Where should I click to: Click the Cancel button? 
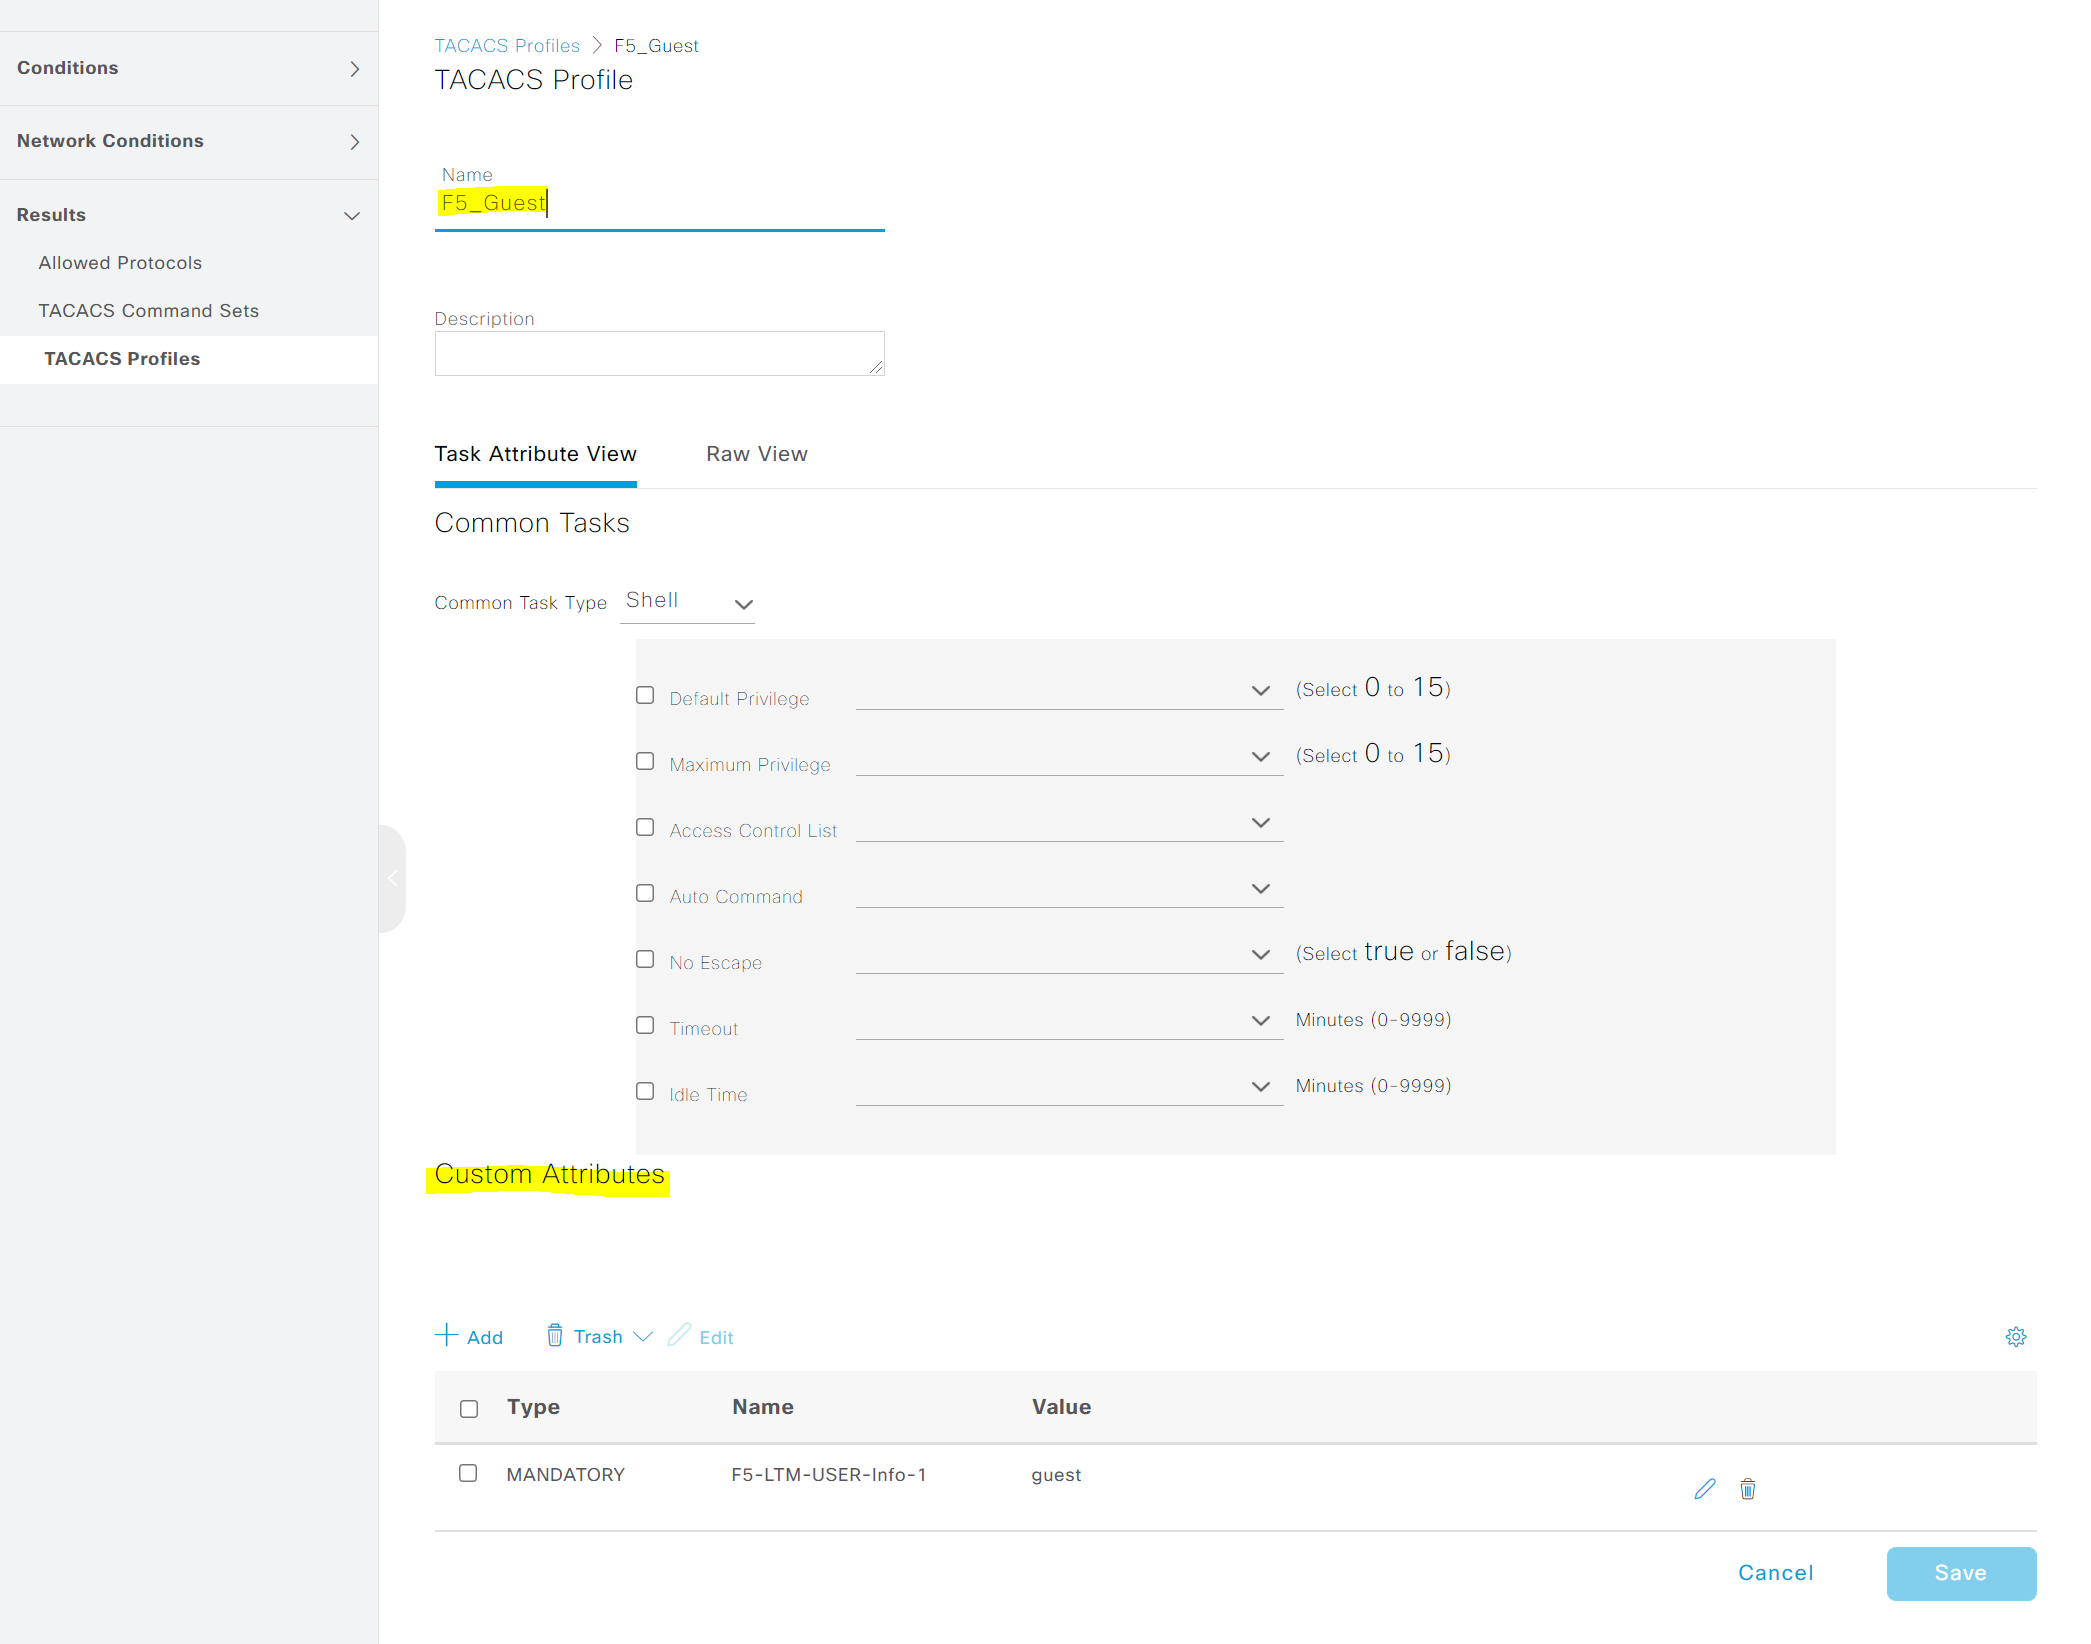pos(1775,1573)
